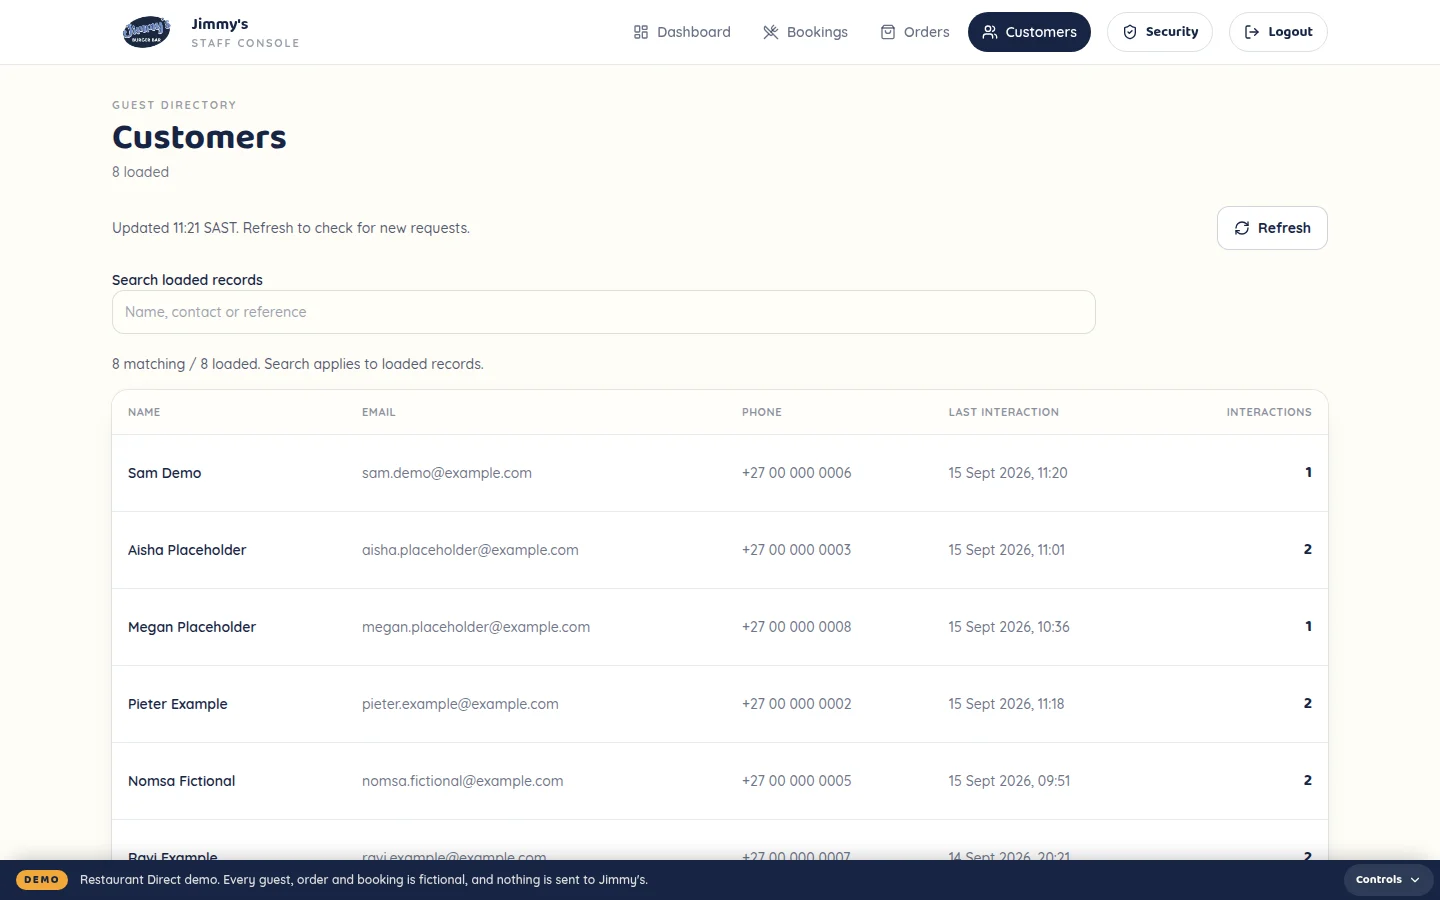Click the Name column header
Screen dimensions: 1440x900
point(144,412)
